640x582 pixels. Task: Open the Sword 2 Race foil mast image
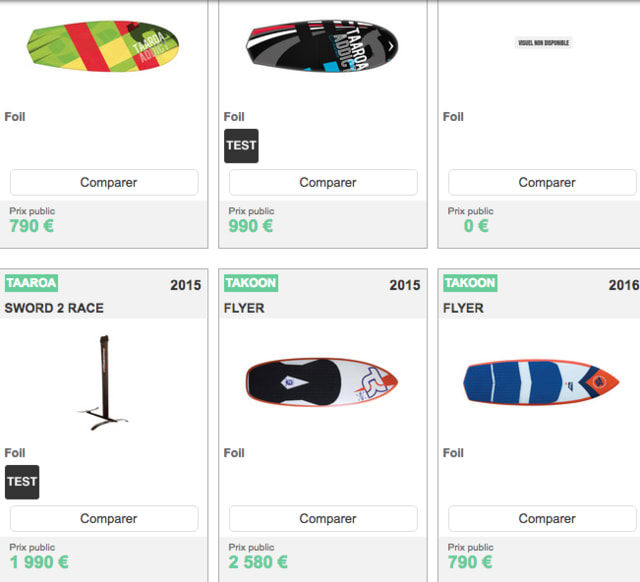101,384
